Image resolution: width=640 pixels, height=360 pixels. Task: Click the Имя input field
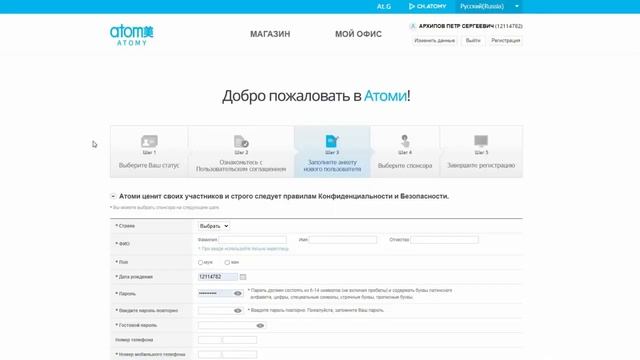343,240
